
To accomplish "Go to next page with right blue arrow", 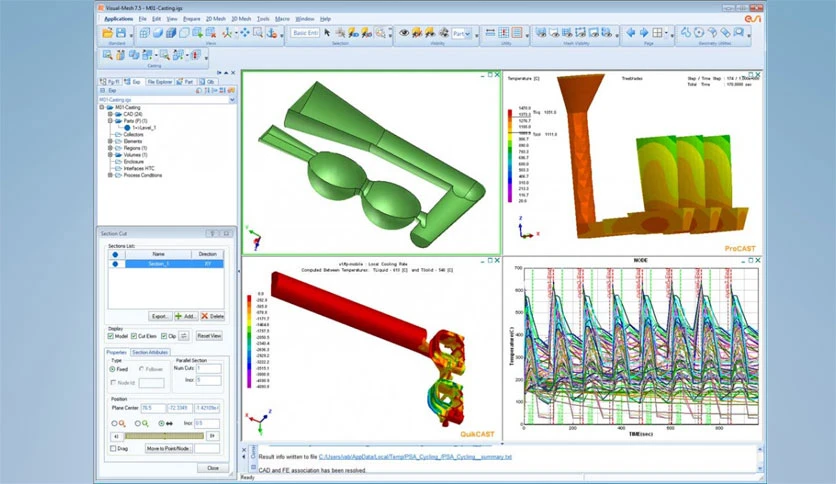I will coord(644,33).
